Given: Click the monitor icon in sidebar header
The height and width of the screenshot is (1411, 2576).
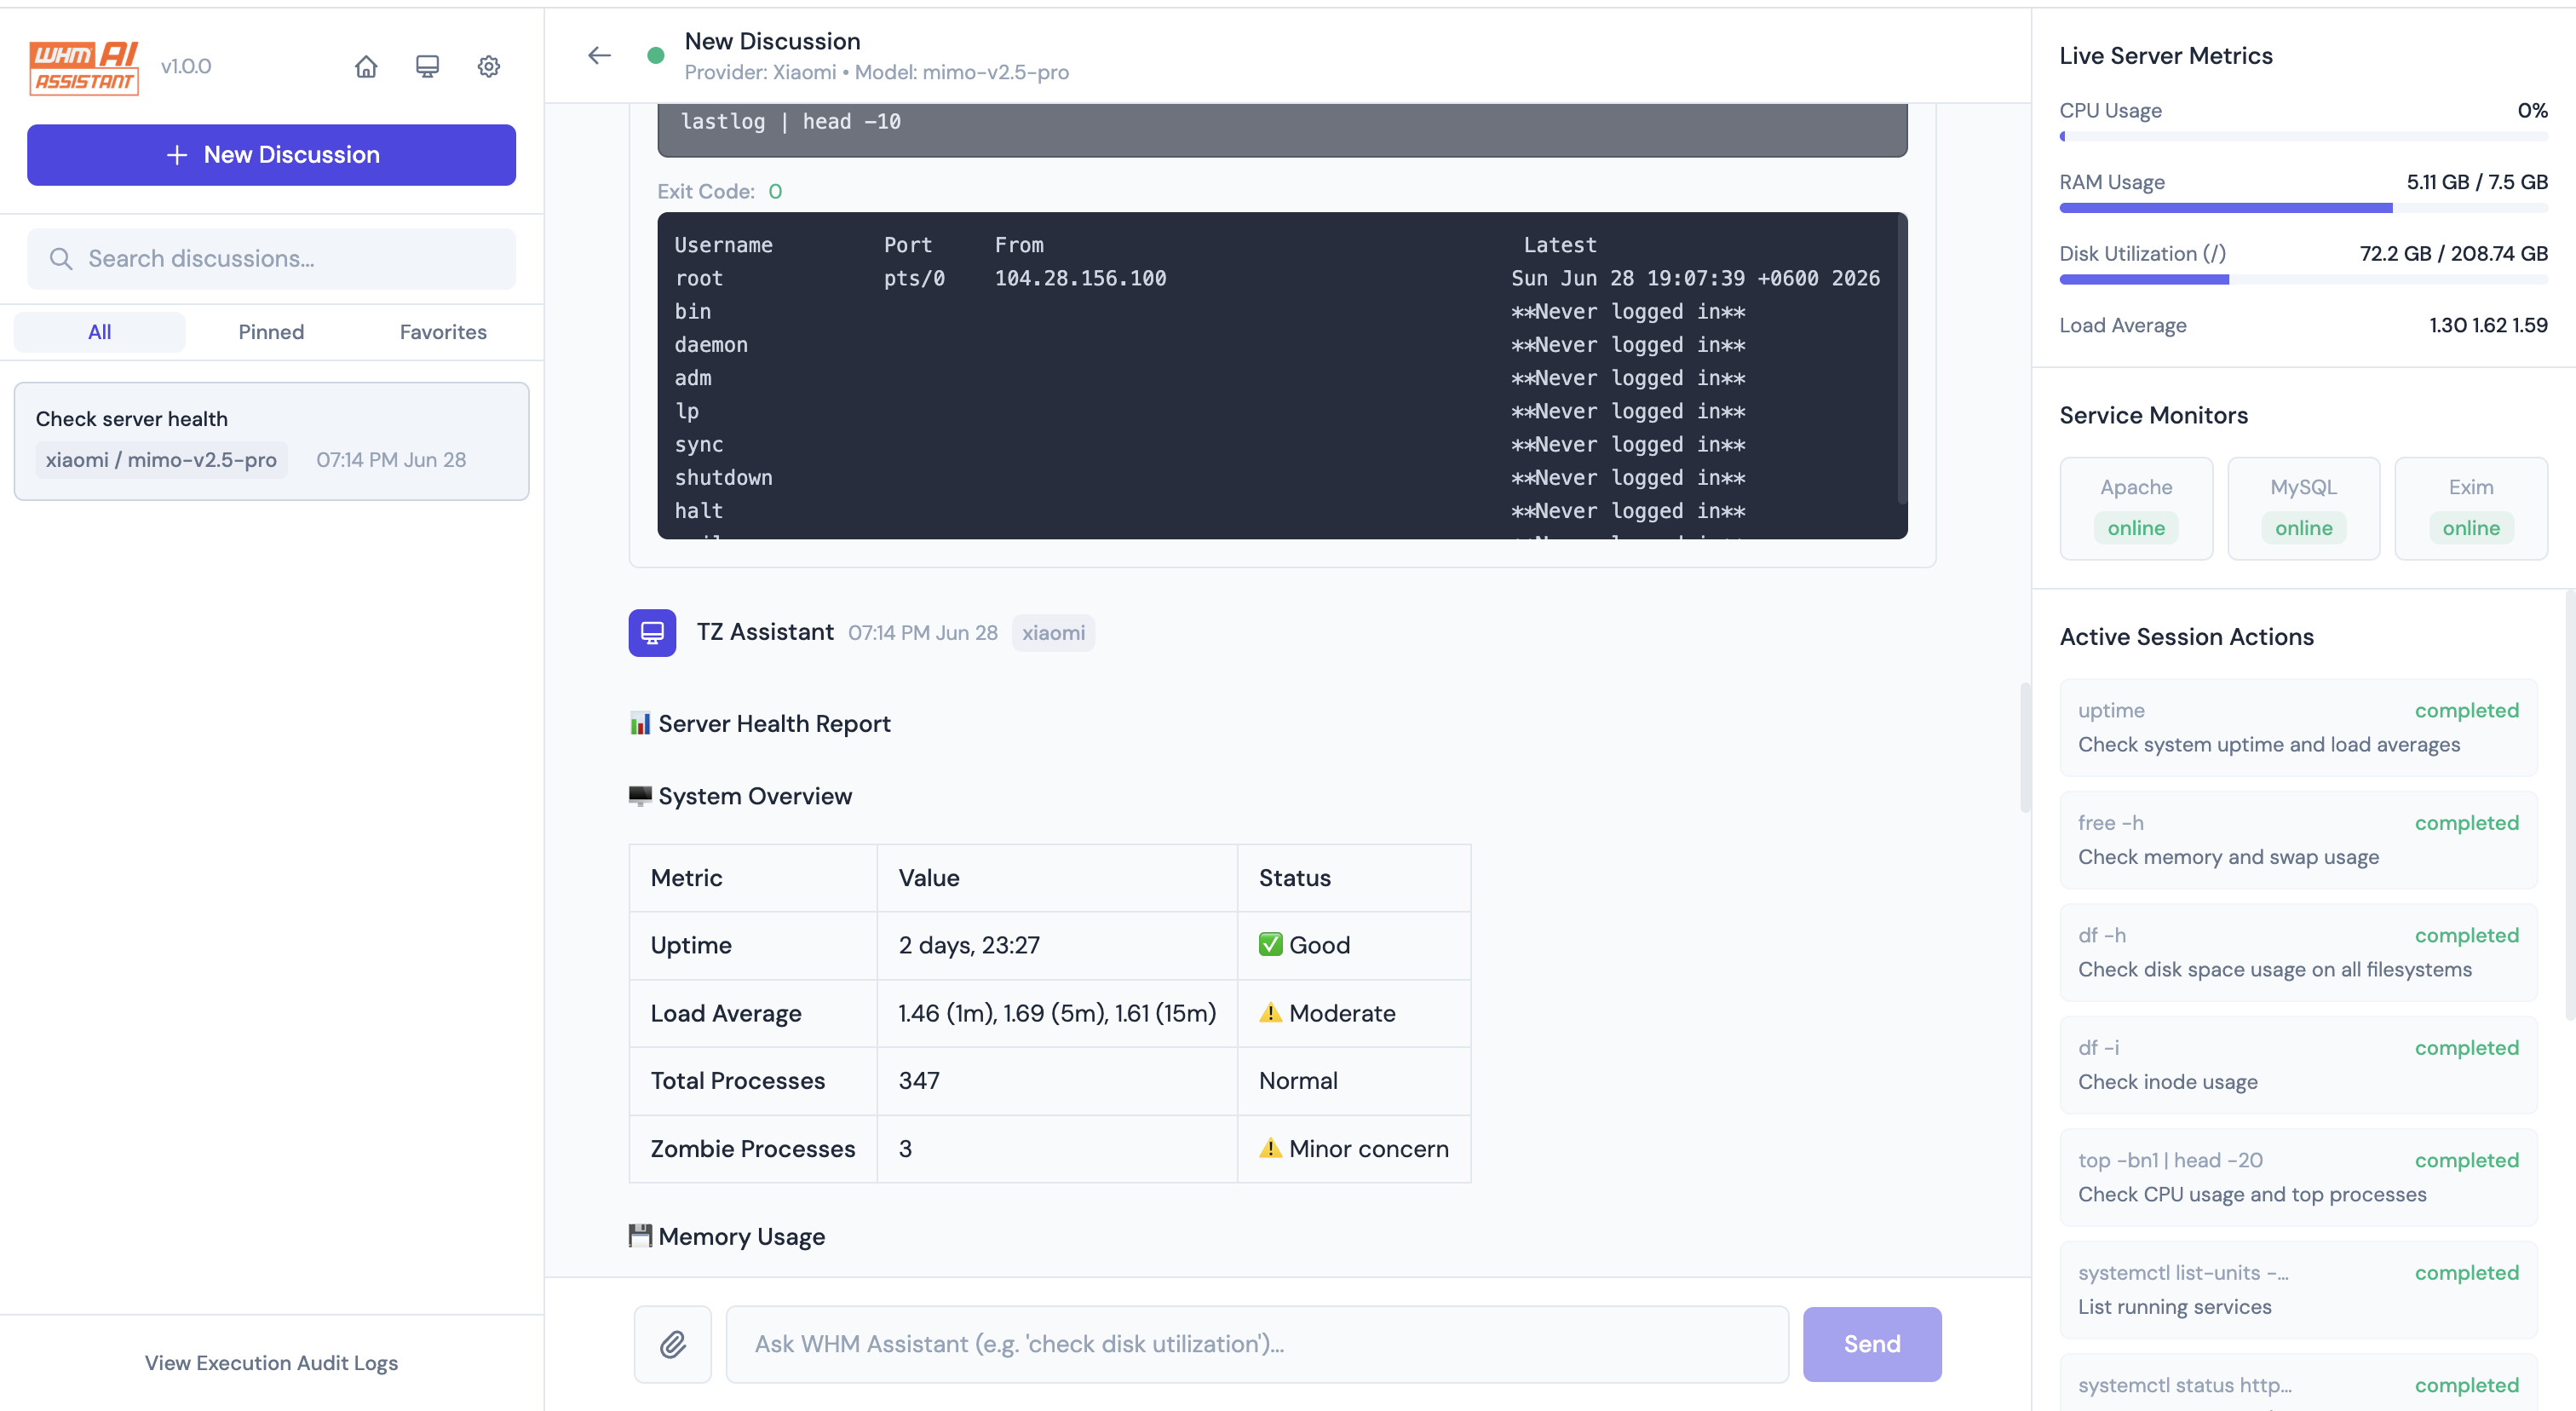Looking at the screenshot, I should coord(427,66).
